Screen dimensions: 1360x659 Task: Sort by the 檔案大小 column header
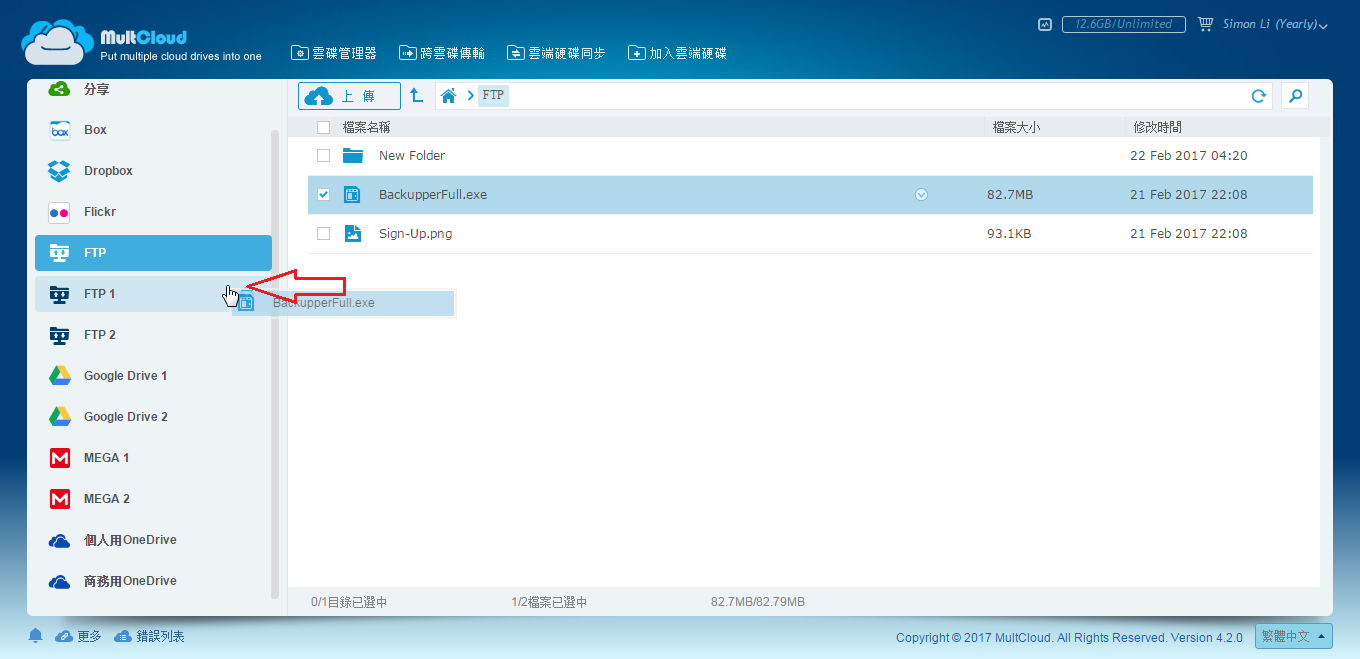click(x=1016, y=127)
